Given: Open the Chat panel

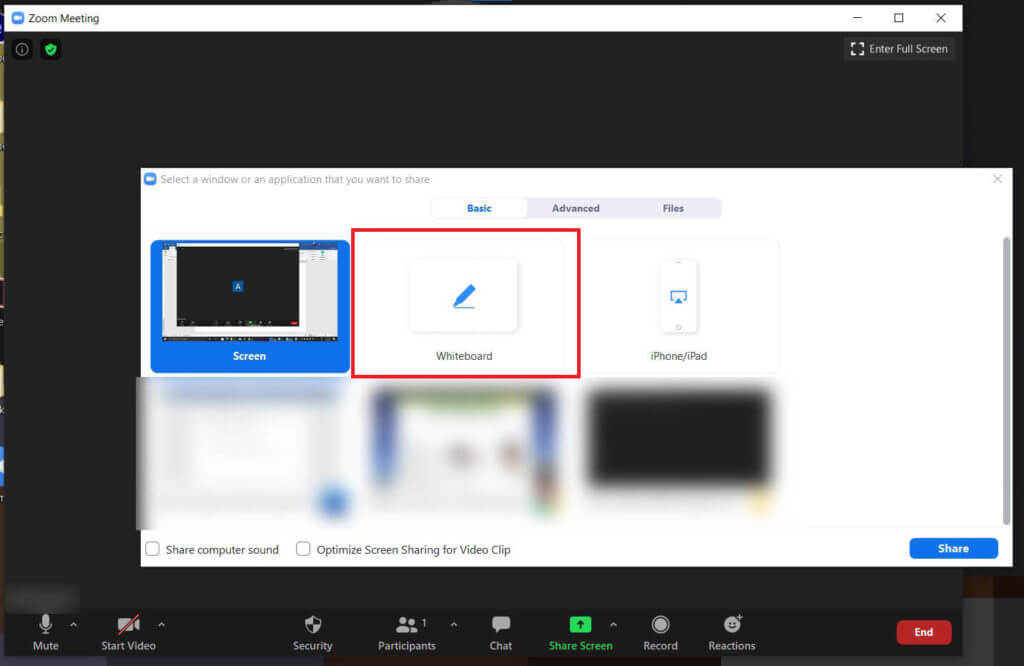Looking at the screenshot, I should click(x=501, y=632).
